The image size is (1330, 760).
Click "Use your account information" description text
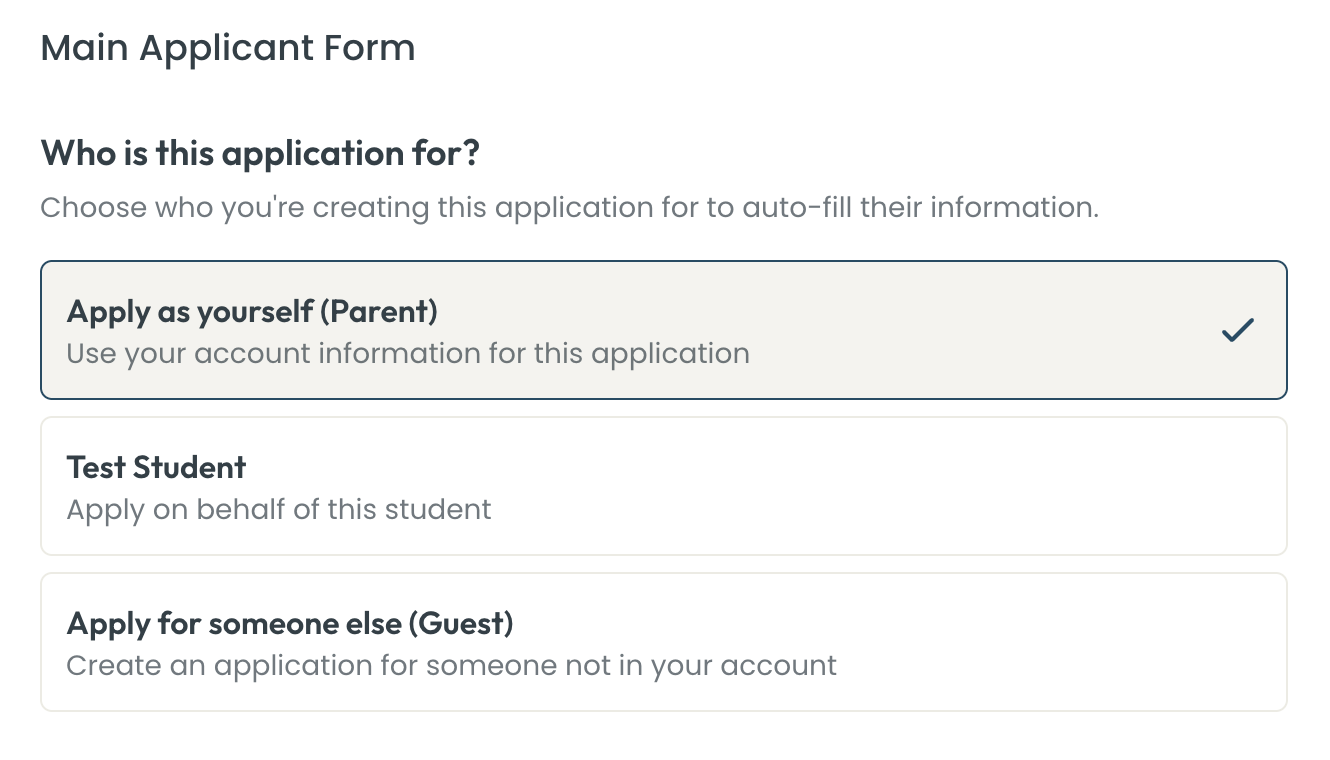[407, 354]
